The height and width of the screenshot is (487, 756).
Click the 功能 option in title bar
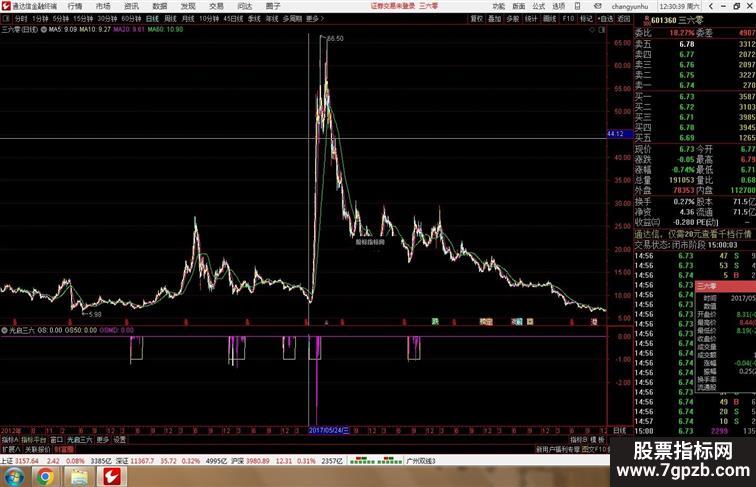click(499, 6)
